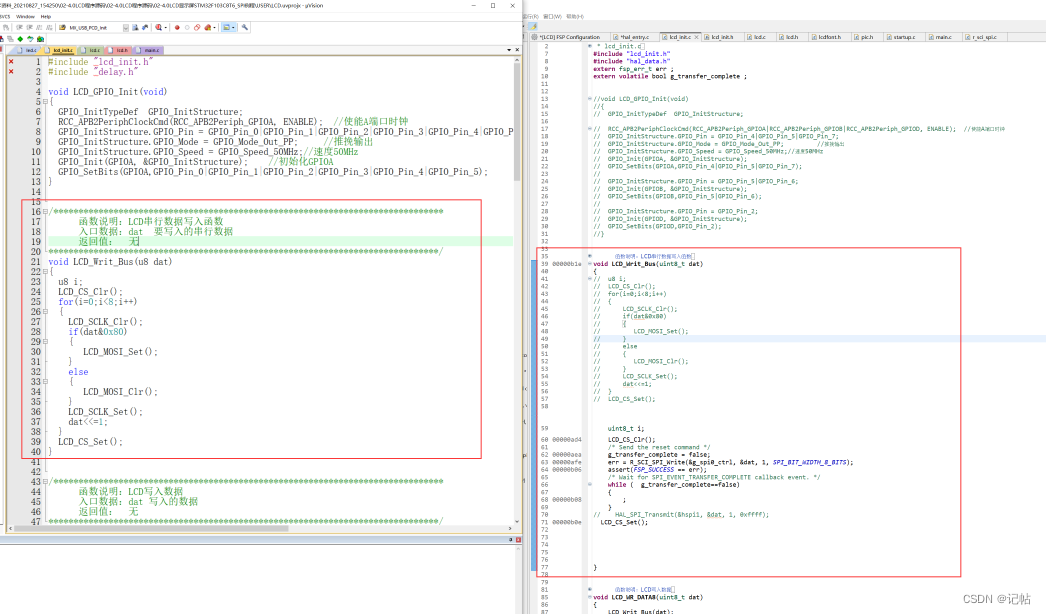Collapse the if block at line 29
1046x614 pixels.
click(x=45, y=342)
